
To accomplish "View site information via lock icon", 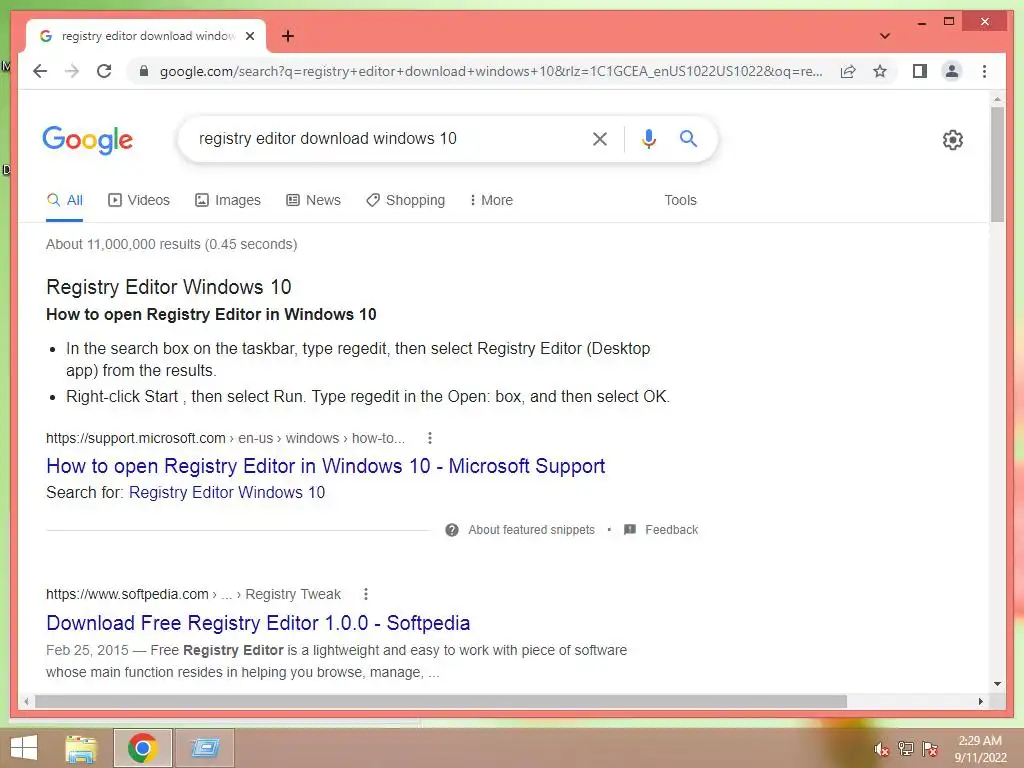I will pos(144,71).
